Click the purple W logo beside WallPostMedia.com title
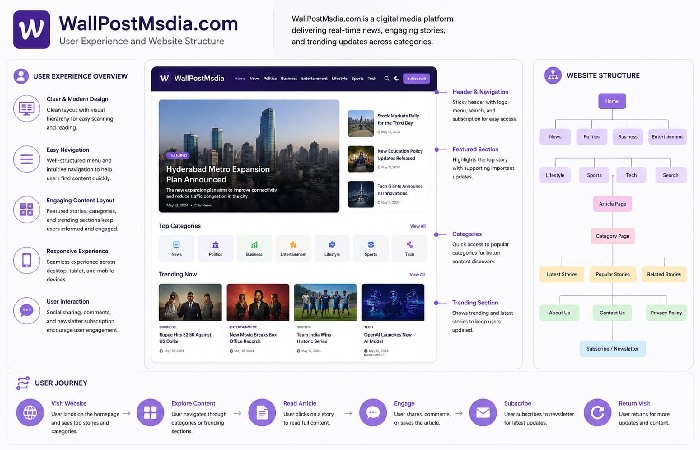The width and height of the screenshot is (700, 450). click(x=31, y=29)
